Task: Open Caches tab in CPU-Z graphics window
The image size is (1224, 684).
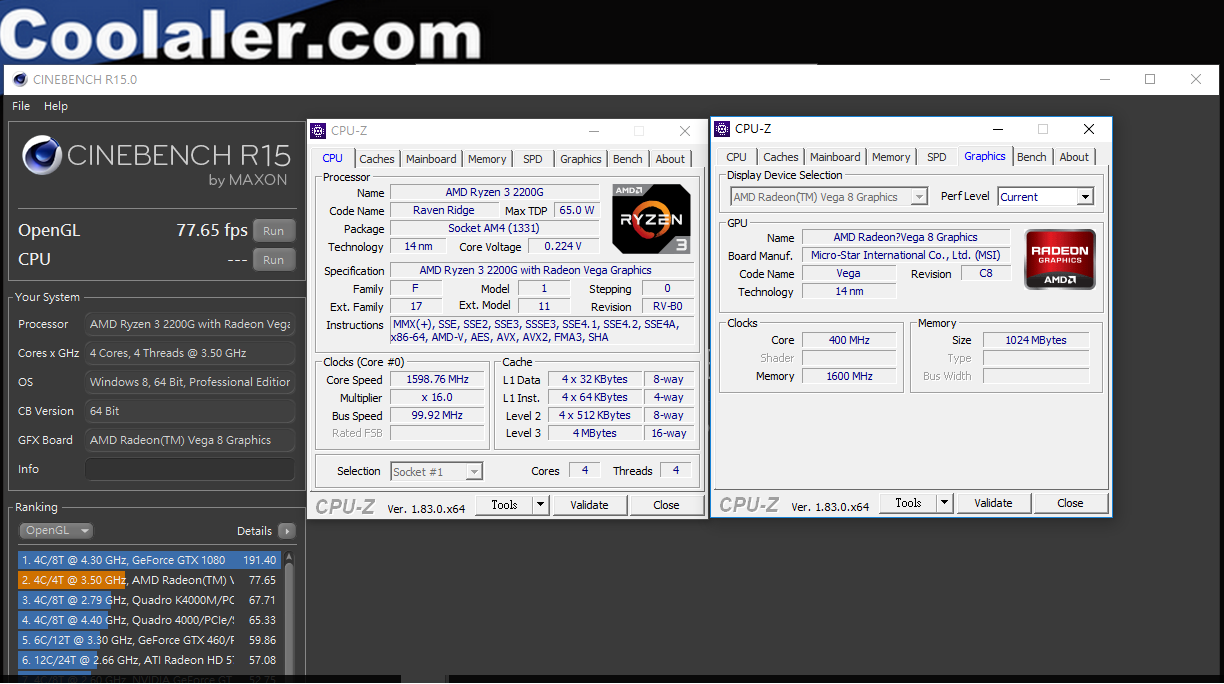Action: click(x=781, y=157)
